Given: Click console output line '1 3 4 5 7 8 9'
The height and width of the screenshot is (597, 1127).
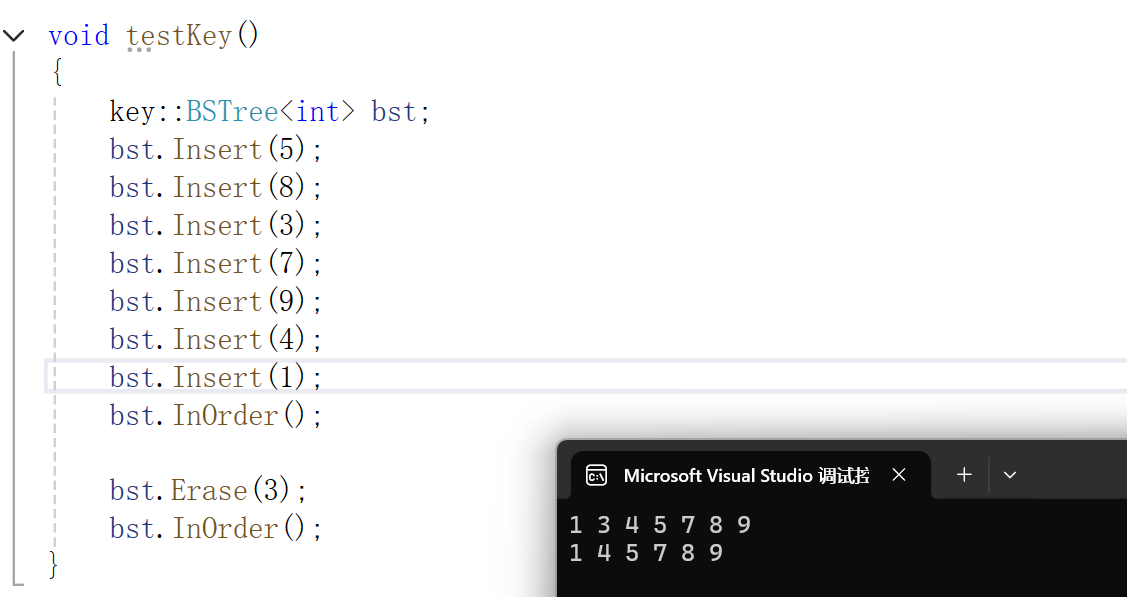Looking at the screenshot, I should pyautogui.click(x=661, y=525).
